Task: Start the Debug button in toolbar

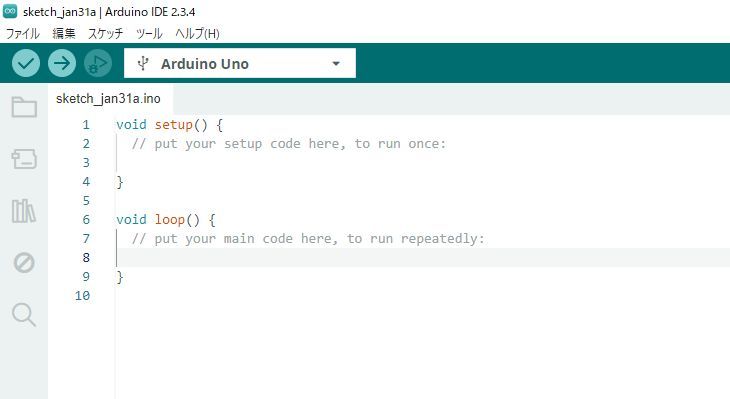Action: pyautogui.click(x=98, y=63)
